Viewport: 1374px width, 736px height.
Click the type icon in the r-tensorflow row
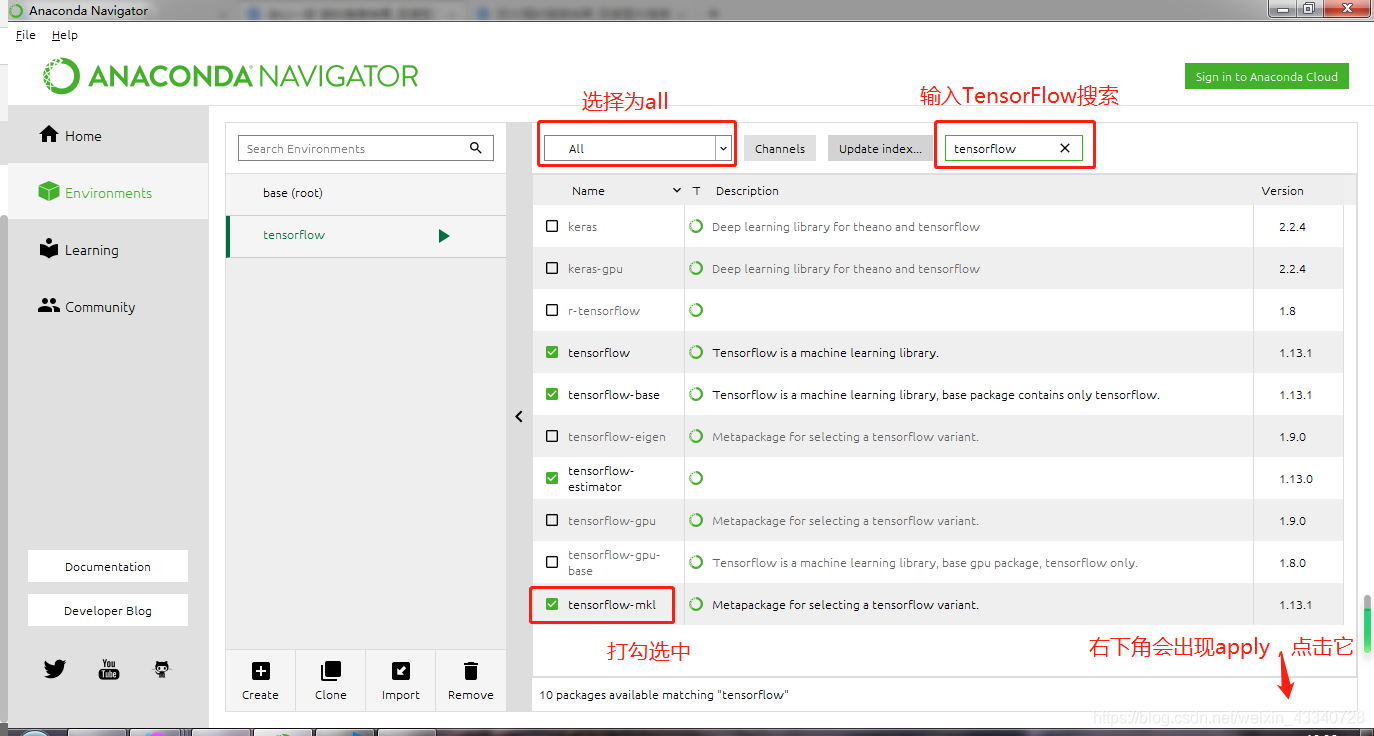tap(696, 310)
